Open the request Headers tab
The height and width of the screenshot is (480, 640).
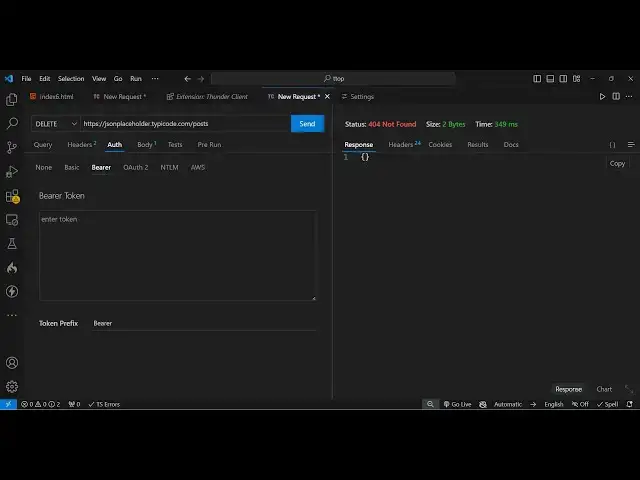coord(82,144)
